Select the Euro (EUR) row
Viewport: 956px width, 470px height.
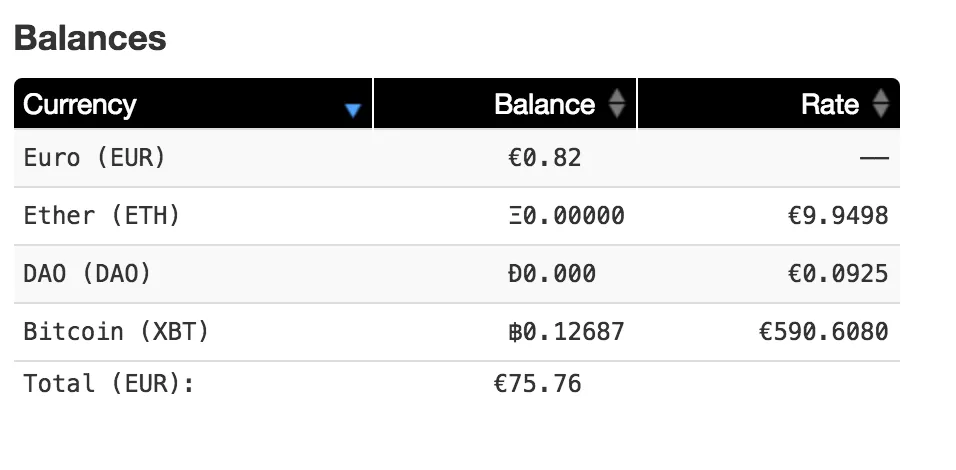tap(457, 158)
